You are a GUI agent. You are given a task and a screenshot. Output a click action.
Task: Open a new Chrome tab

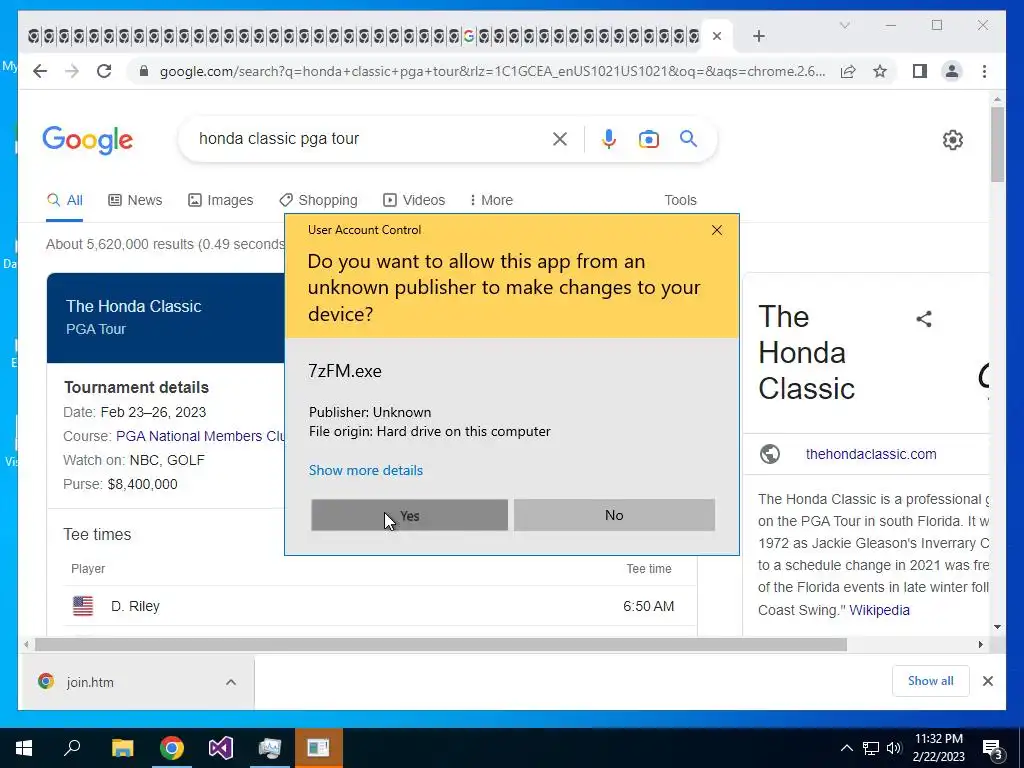pos(759,37)
